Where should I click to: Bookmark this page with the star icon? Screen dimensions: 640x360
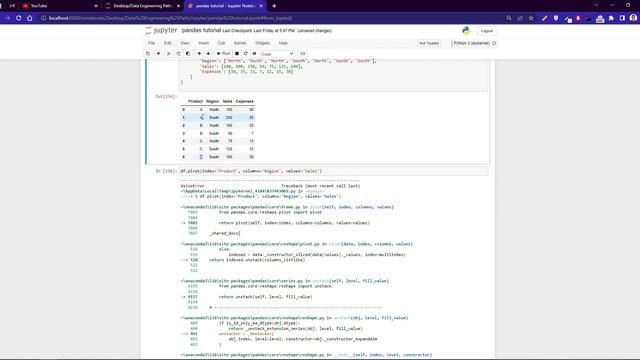[x=531, y=18]
